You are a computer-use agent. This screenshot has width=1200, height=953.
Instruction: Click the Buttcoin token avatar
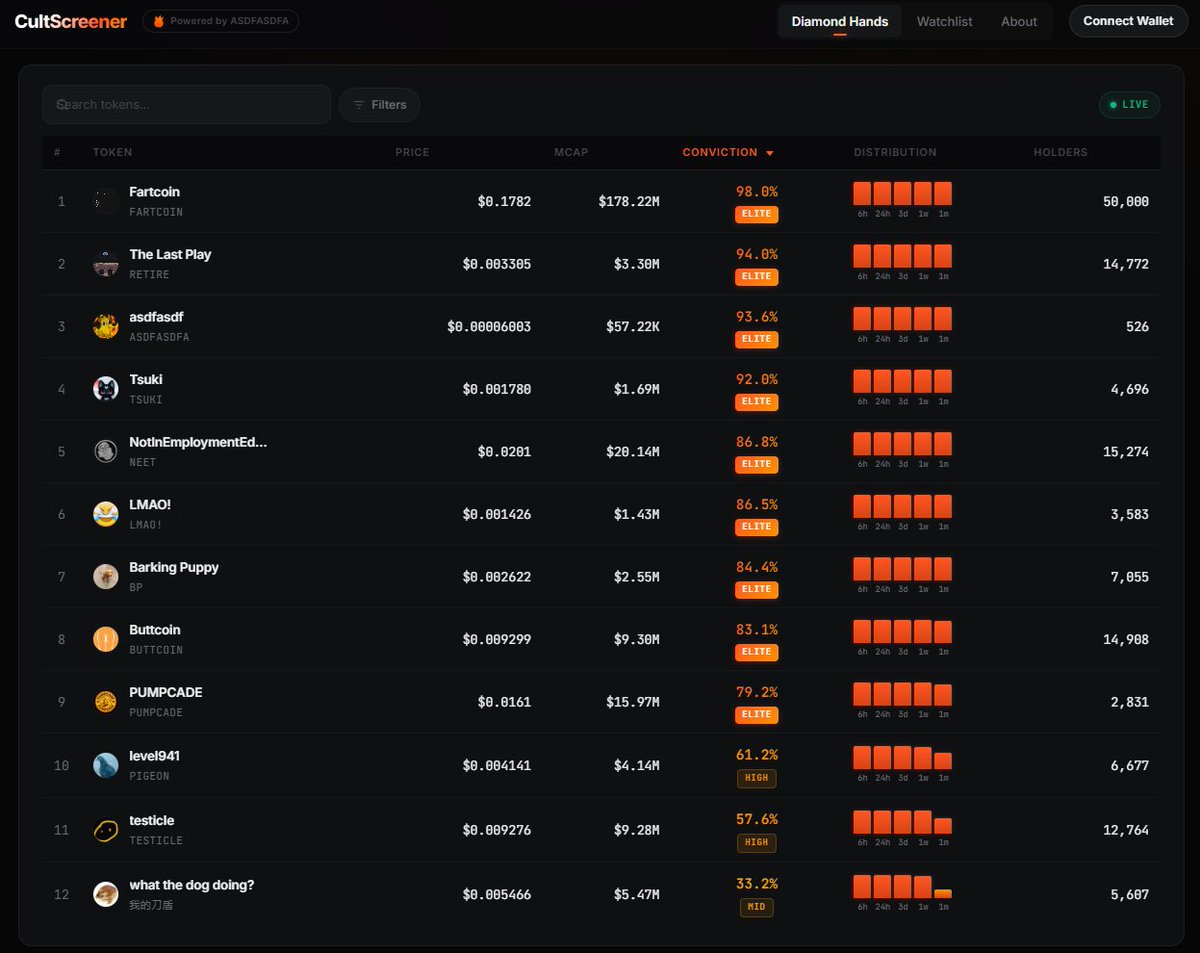(x=106, y=639)
